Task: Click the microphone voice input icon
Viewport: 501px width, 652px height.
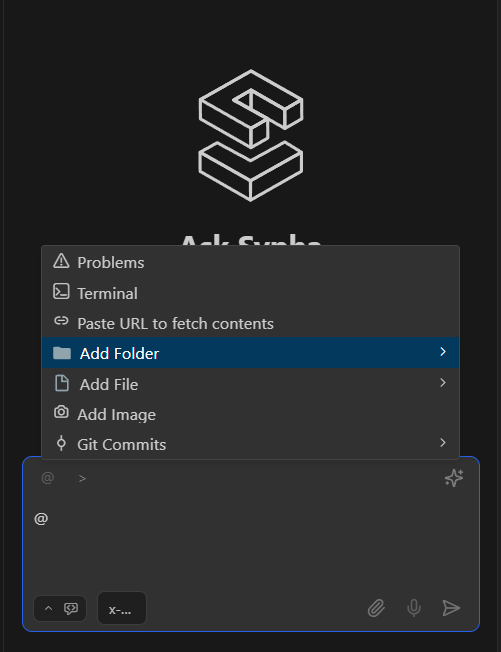Action: (x=414, y=608)
